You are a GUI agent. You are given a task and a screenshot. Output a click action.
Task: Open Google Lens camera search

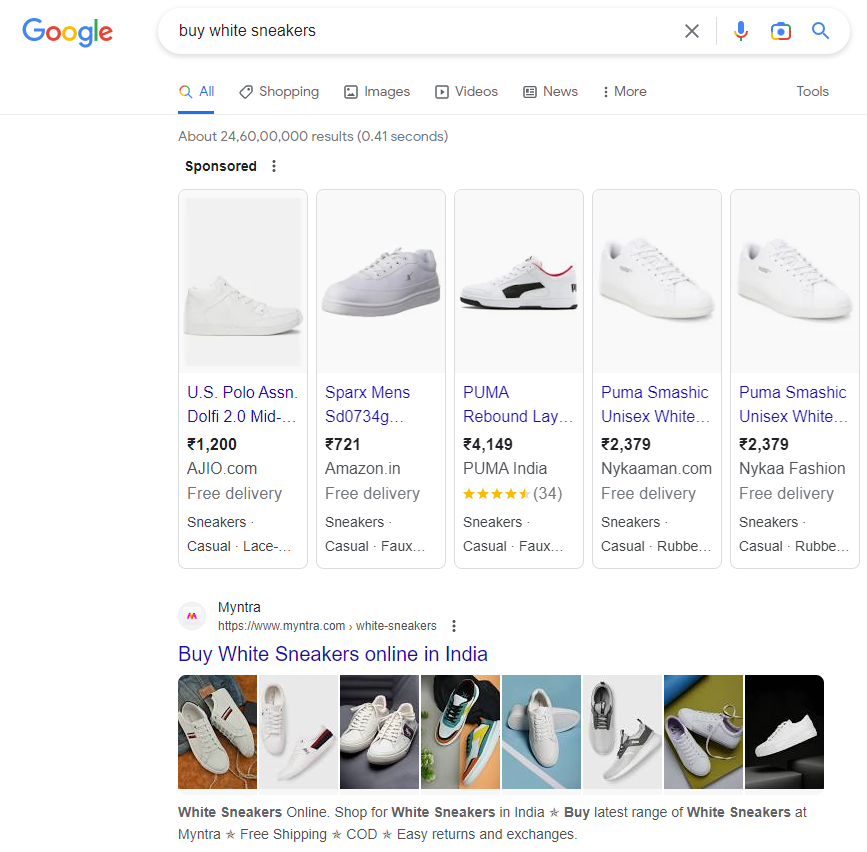pyautogui.click(x=781, y=31)
